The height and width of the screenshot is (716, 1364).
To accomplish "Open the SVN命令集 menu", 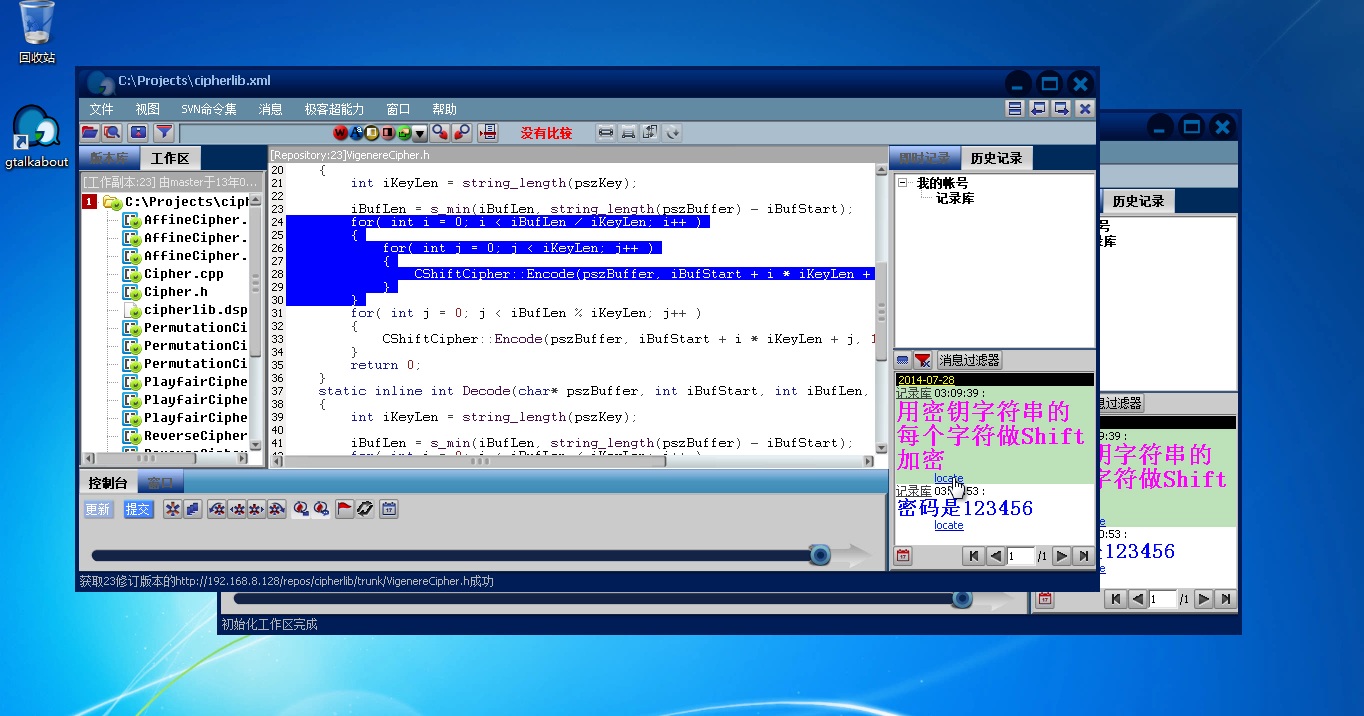I will pyautogui.click(x=209, y=109).
